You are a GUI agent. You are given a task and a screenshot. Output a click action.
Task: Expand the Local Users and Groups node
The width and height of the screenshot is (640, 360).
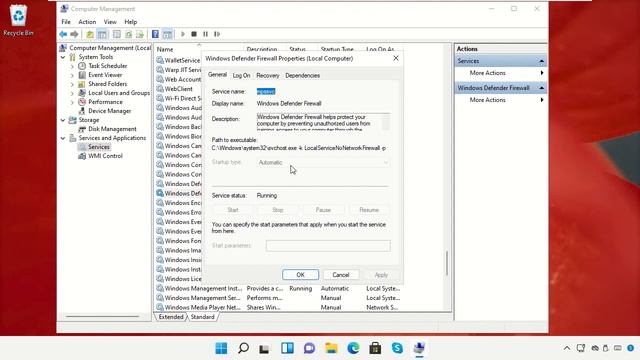72,93
